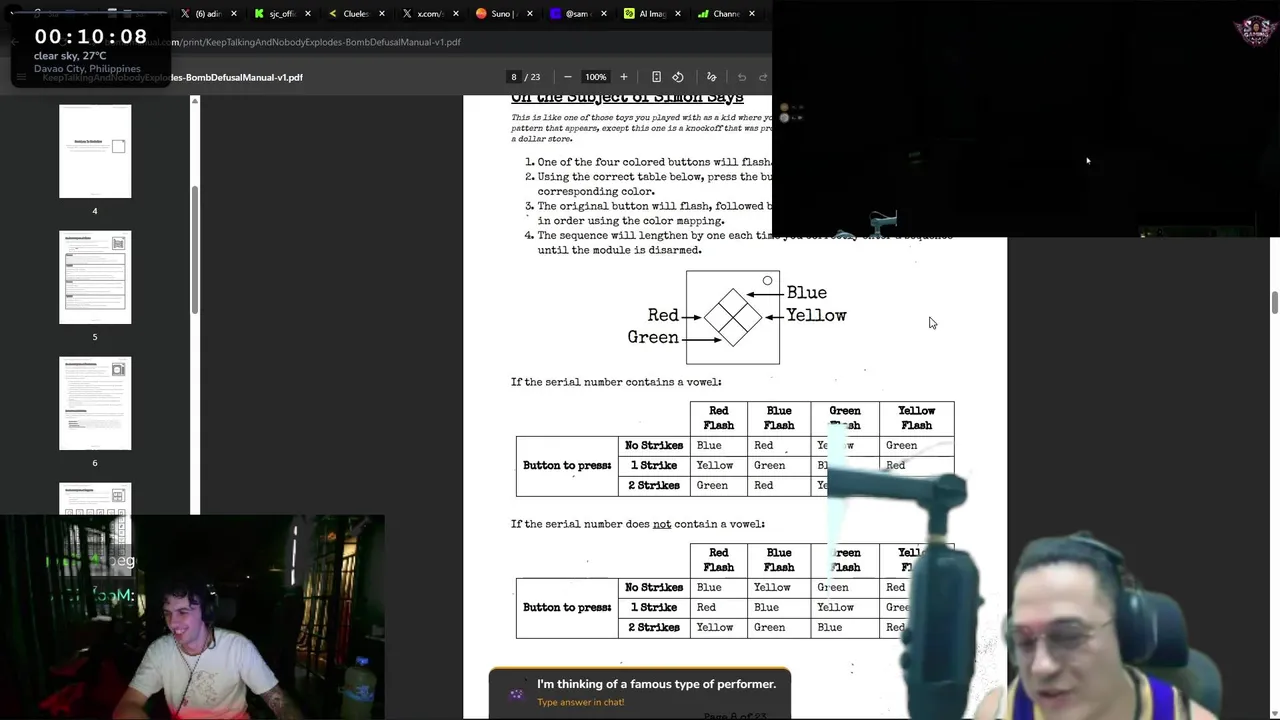Select page 6 thumbnail in sidebar

pos(95,403)
